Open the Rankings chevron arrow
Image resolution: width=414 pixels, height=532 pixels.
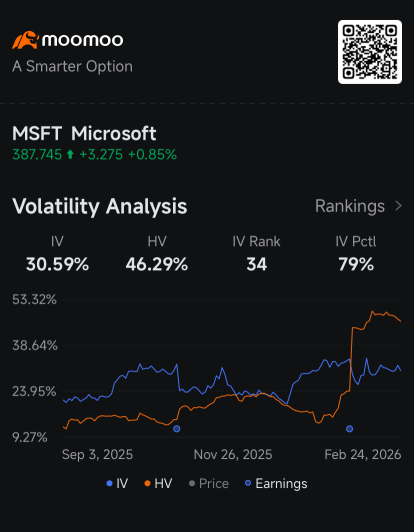tap(399, 206)
